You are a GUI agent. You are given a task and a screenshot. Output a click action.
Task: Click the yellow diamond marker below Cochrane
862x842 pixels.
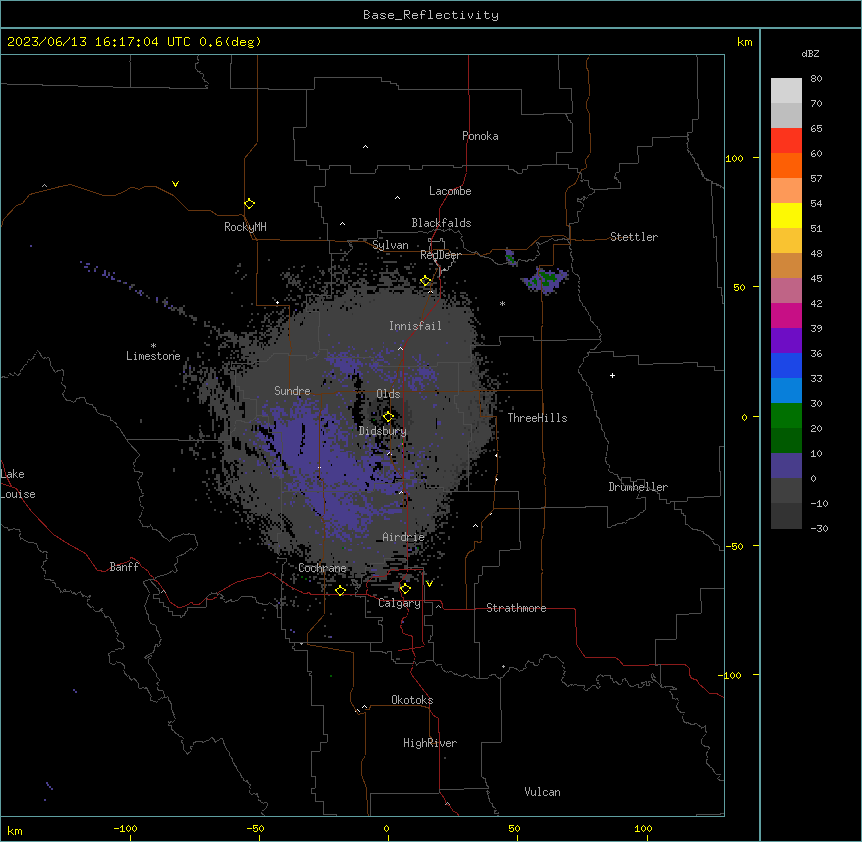(x=340, y=590)
